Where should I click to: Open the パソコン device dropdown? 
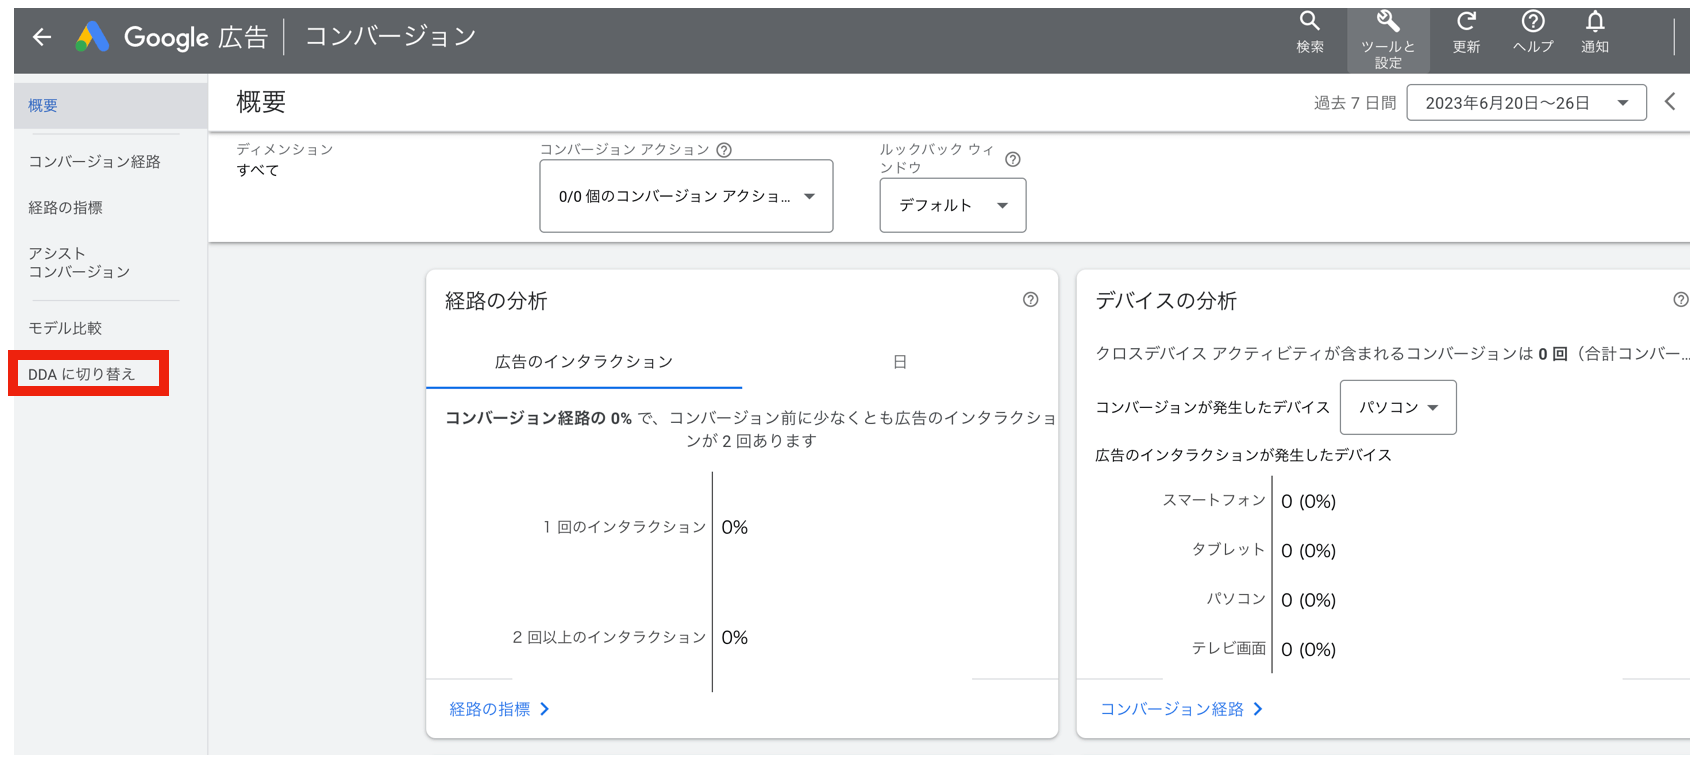[1398, 407]
